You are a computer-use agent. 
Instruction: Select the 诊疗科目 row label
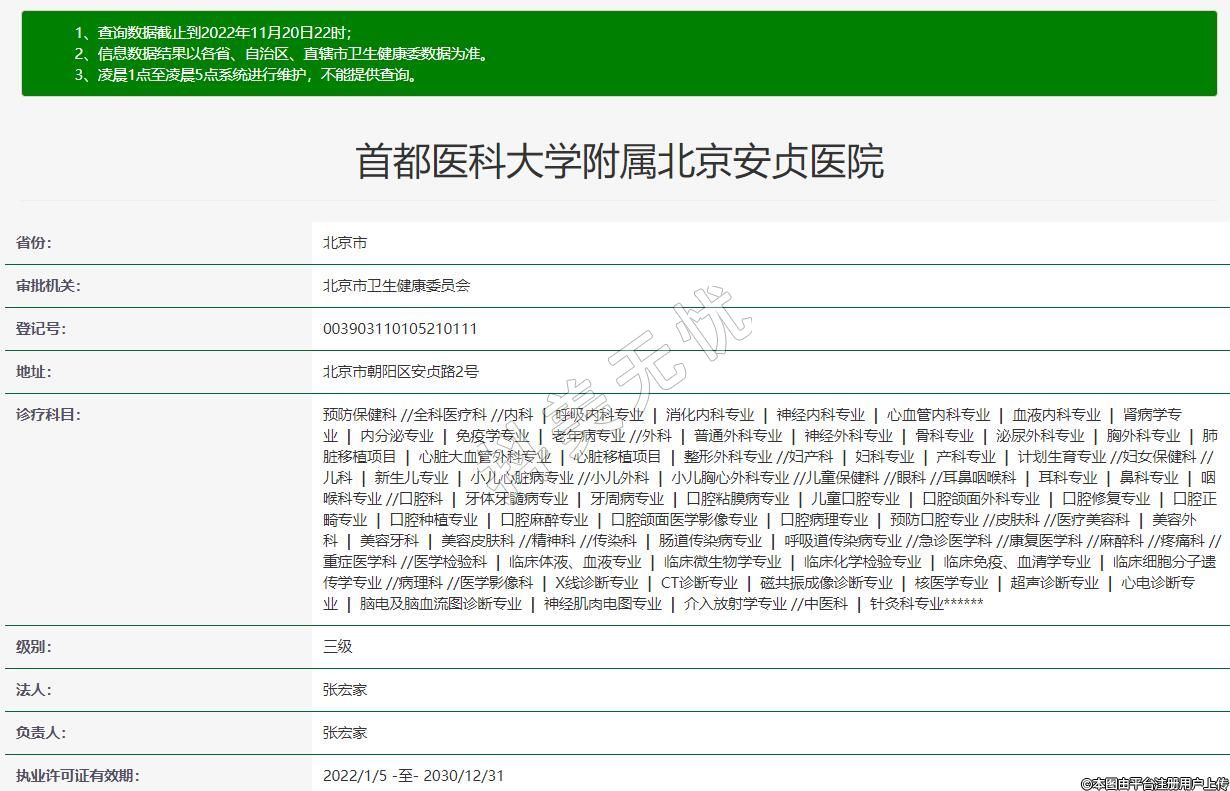48,415
